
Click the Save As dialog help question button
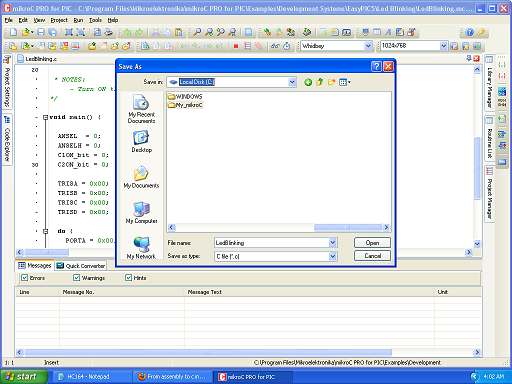[376, 66]
